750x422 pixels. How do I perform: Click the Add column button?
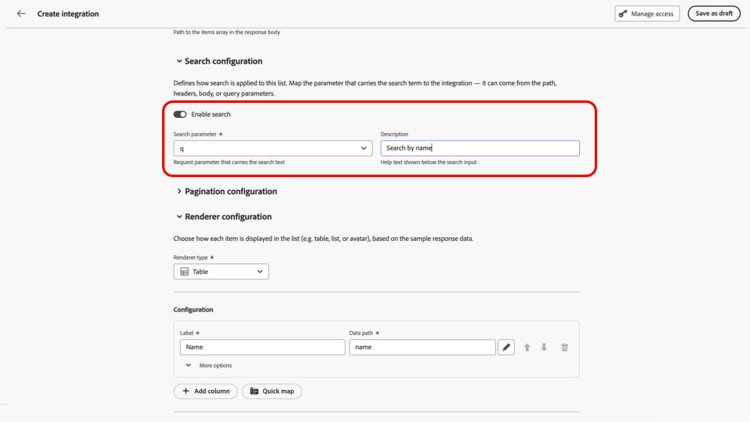(206, 391)
